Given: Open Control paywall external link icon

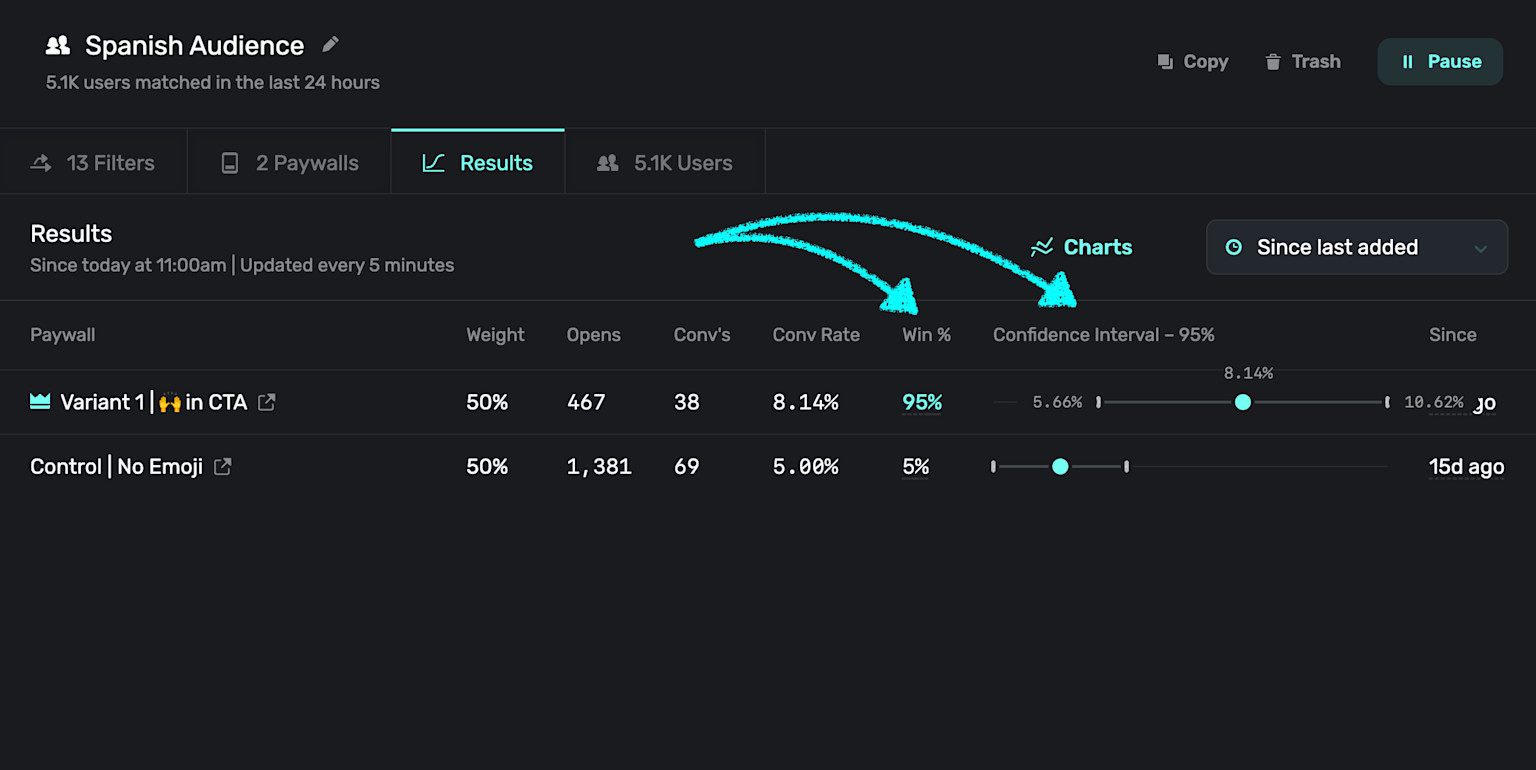Looking at the screenshot, I should (223, 466).
